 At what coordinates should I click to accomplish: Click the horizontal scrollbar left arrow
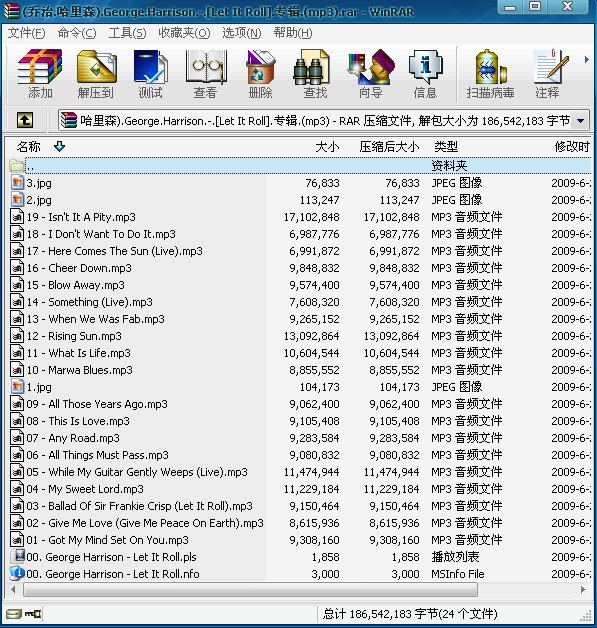tap(14, 589)
